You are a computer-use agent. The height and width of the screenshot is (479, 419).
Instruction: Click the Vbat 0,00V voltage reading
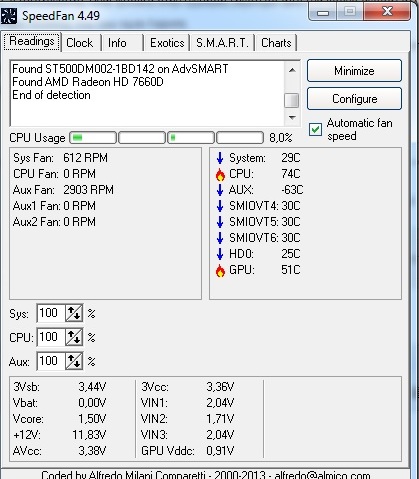coord(60,403)
